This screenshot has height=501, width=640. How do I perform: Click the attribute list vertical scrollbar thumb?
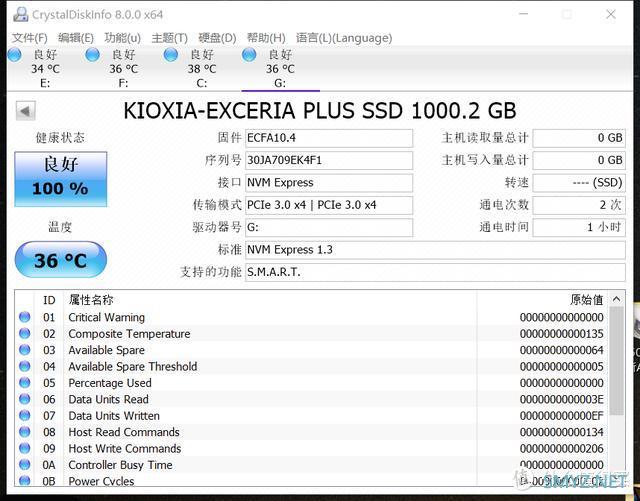616,361
